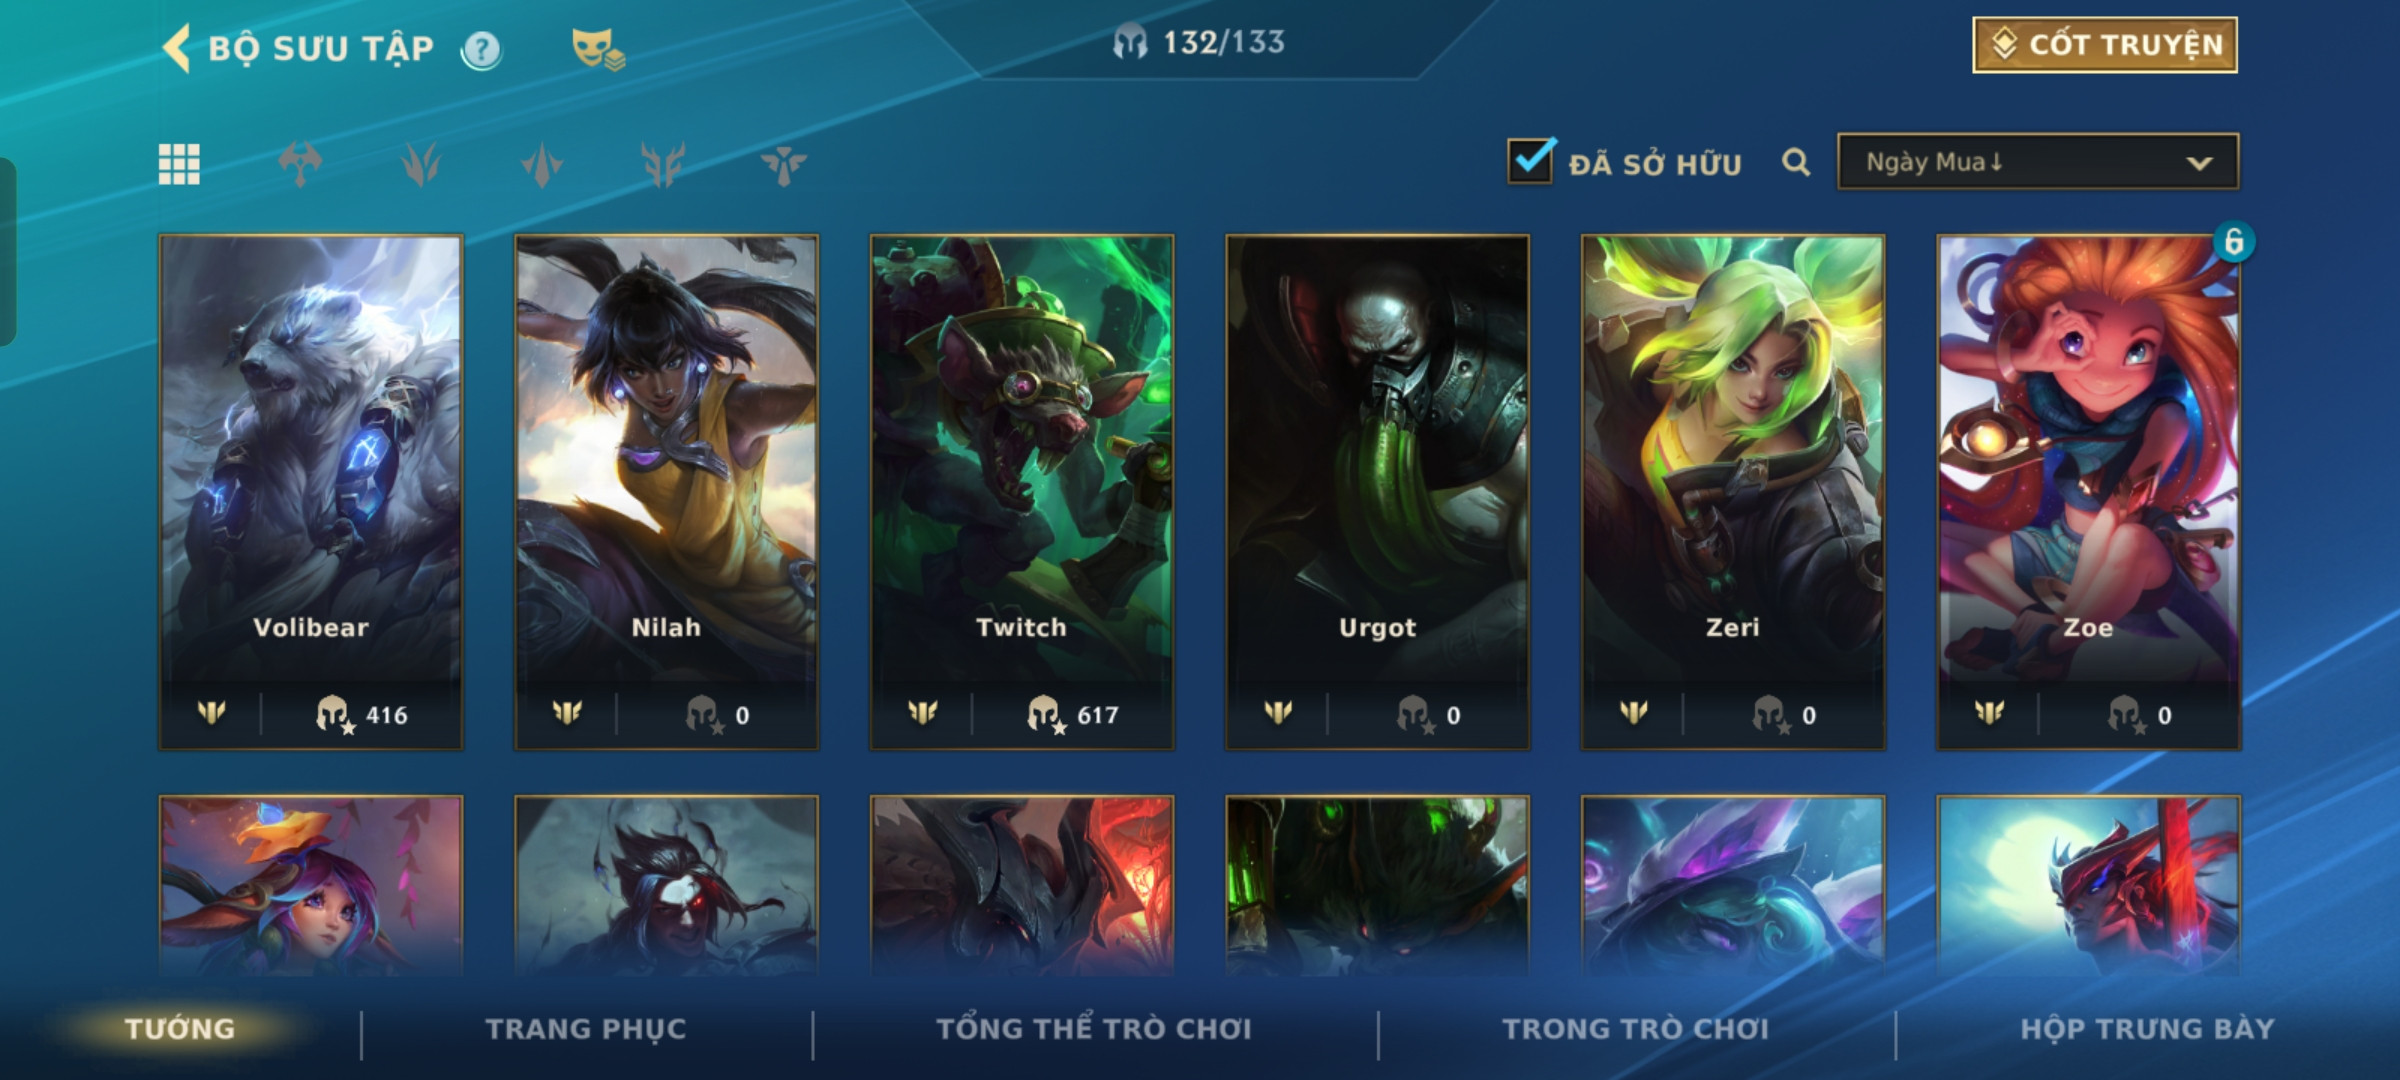Filter by the third role icon

tap(542, 164)
